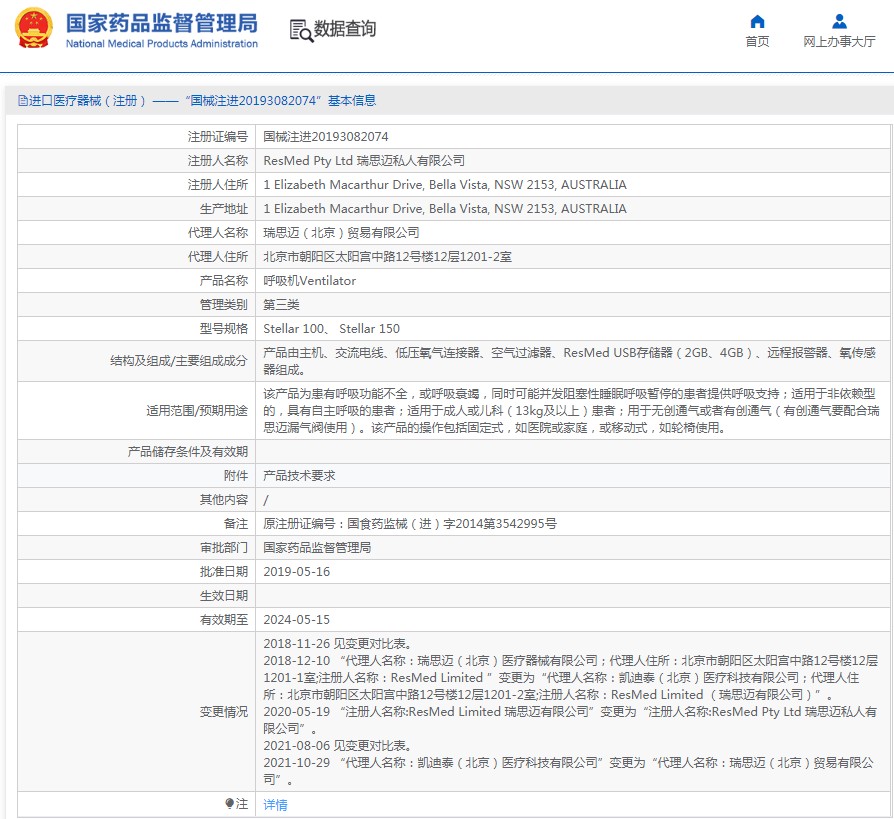Click the 网上办事大厅 user icon
The width and height of the screenshot is (894, 819).
839,22
